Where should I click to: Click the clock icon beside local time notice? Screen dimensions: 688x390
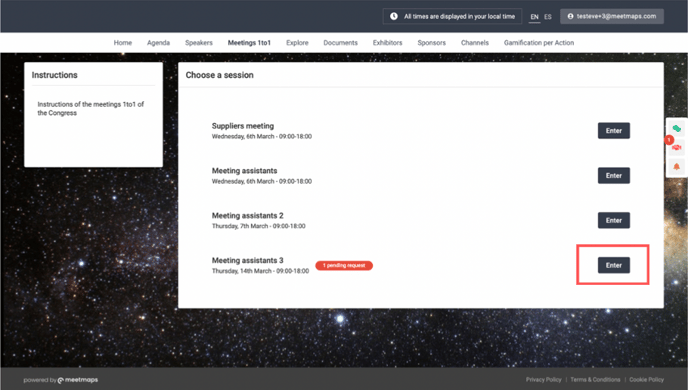click(394, 16)
